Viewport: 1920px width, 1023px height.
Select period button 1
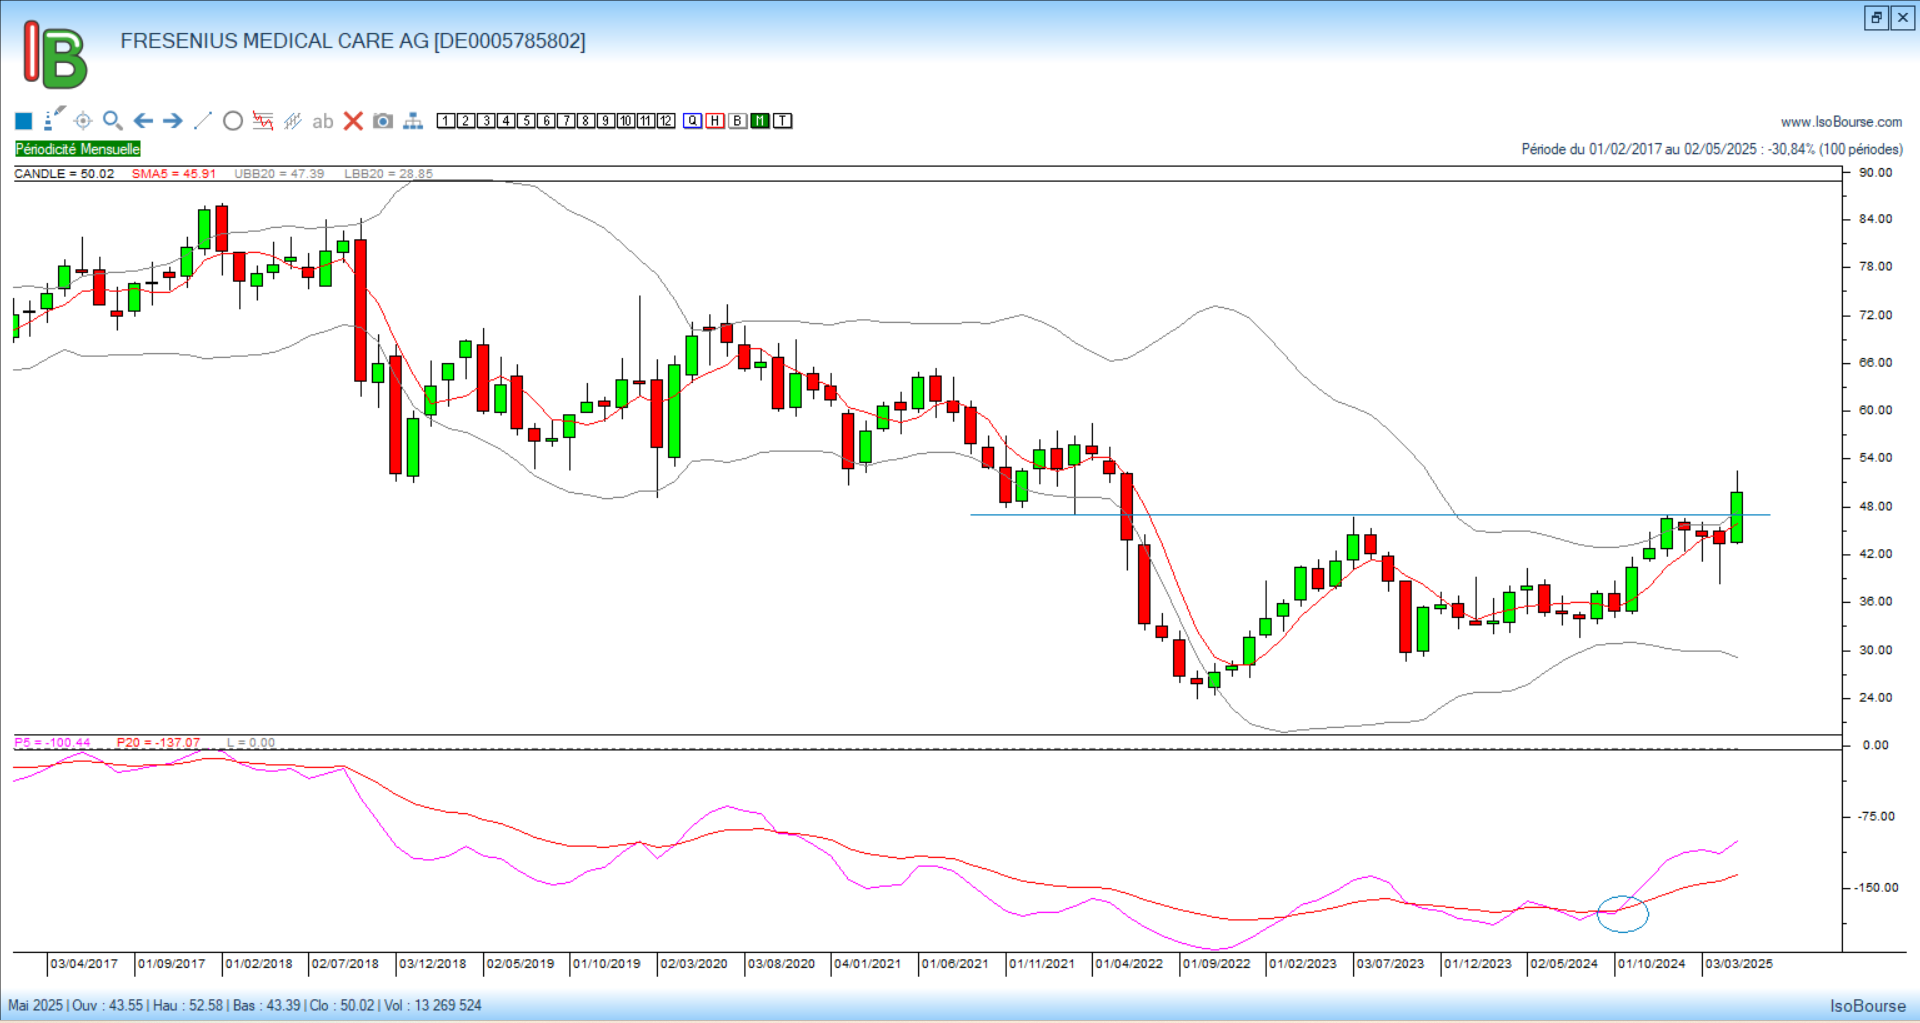point(446,121)
